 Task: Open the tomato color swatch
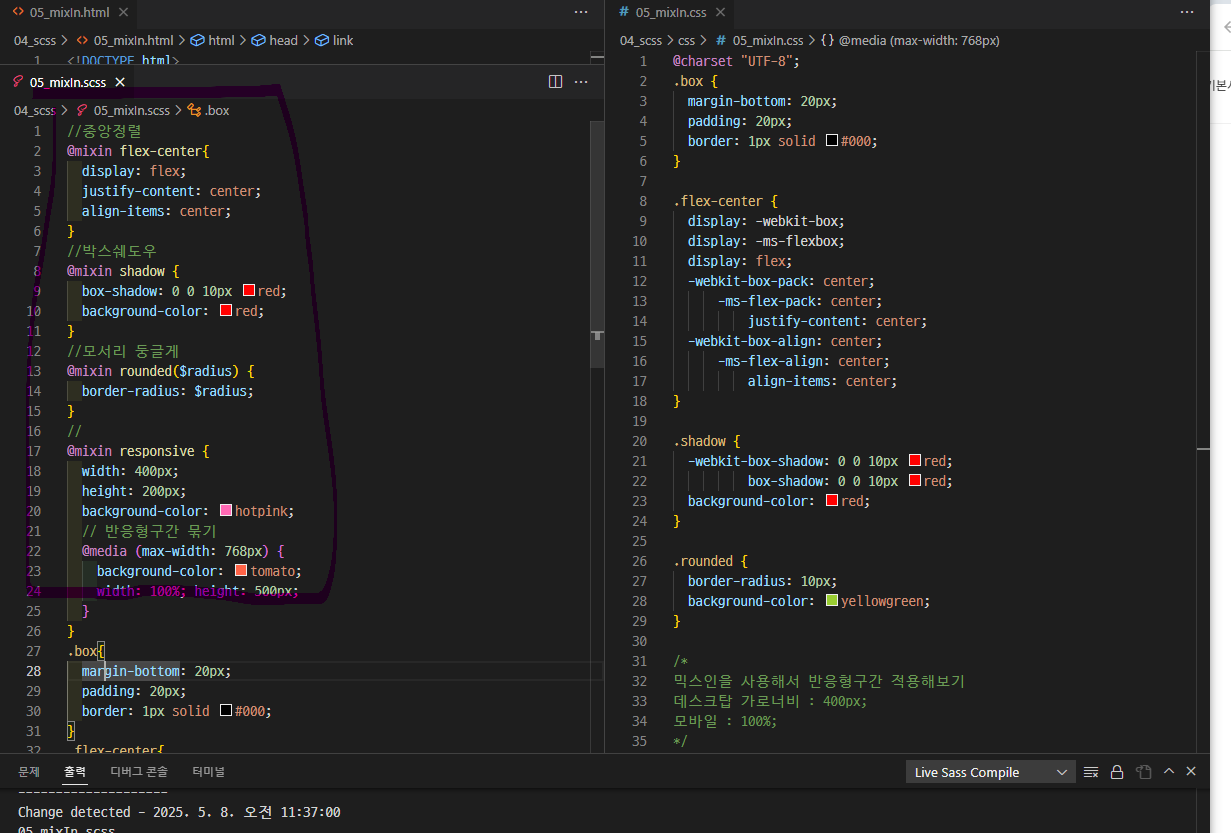click(x=240, y=571)
